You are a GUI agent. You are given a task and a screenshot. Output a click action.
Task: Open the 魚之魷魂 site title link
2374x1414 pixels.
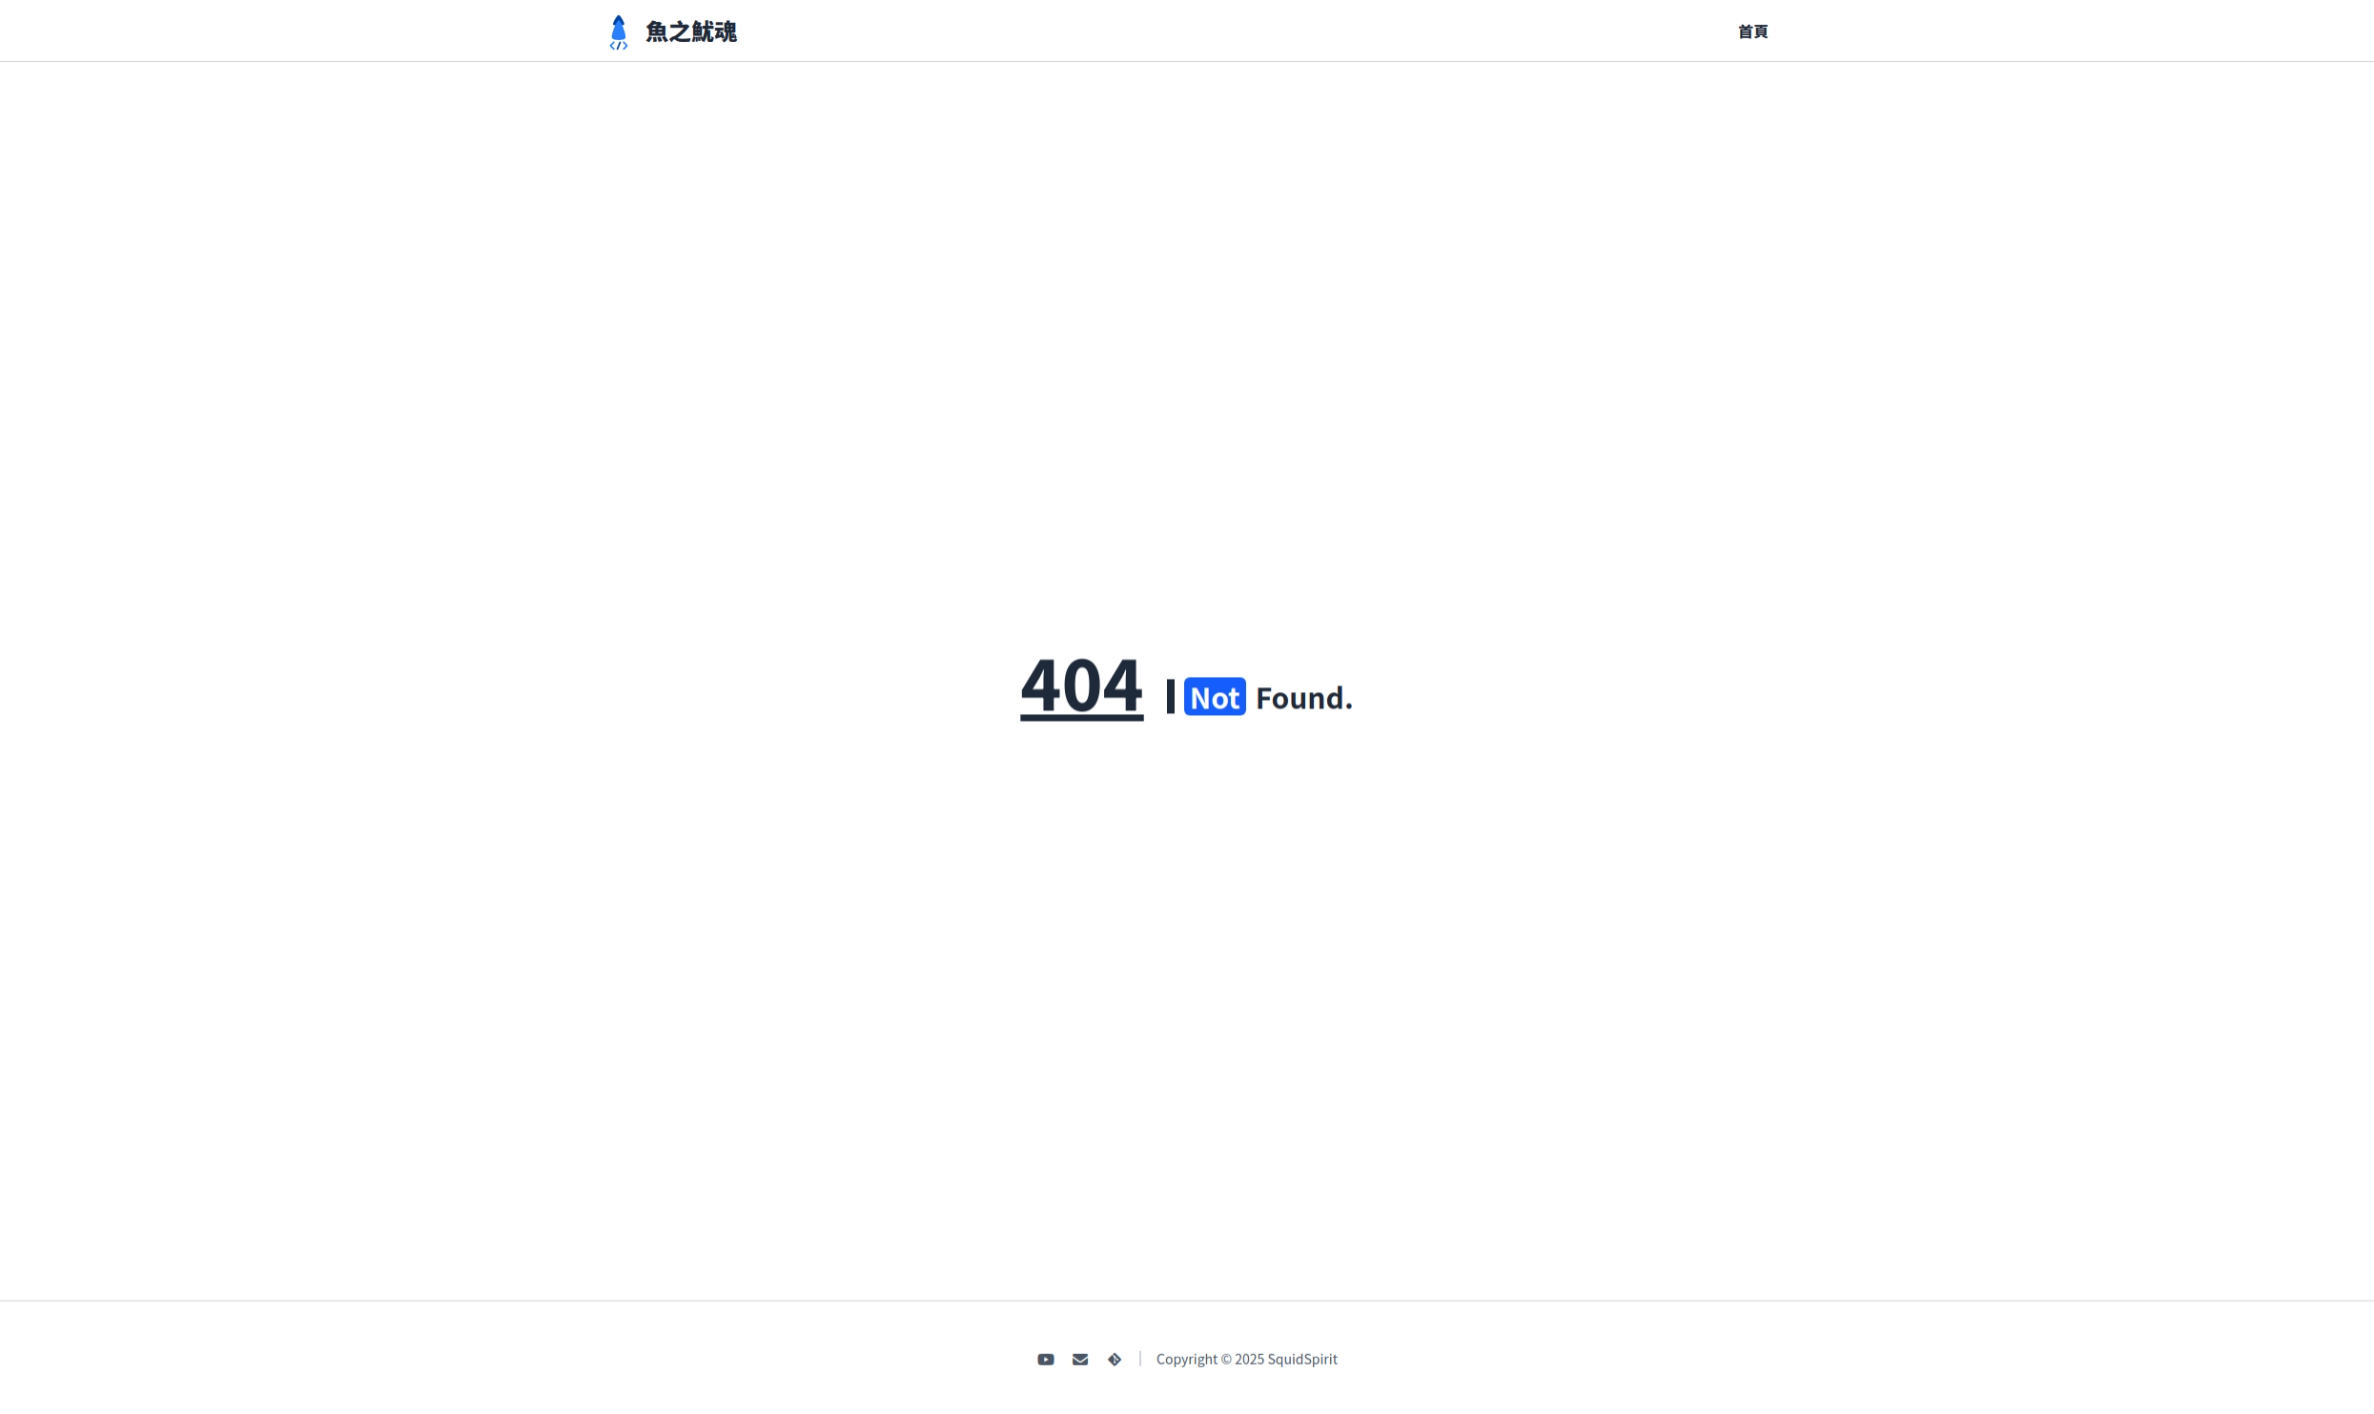point(691,32)
